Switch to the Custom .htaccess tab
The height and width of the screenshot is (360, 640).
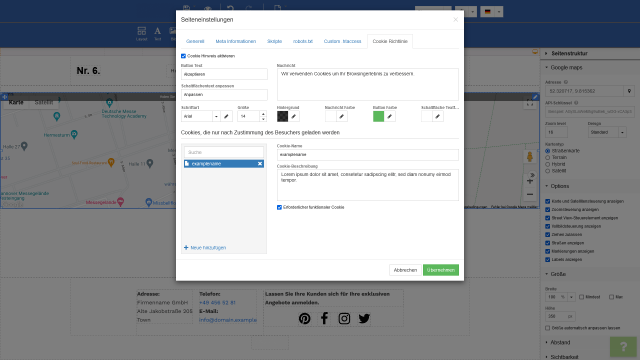pos(342,41)
